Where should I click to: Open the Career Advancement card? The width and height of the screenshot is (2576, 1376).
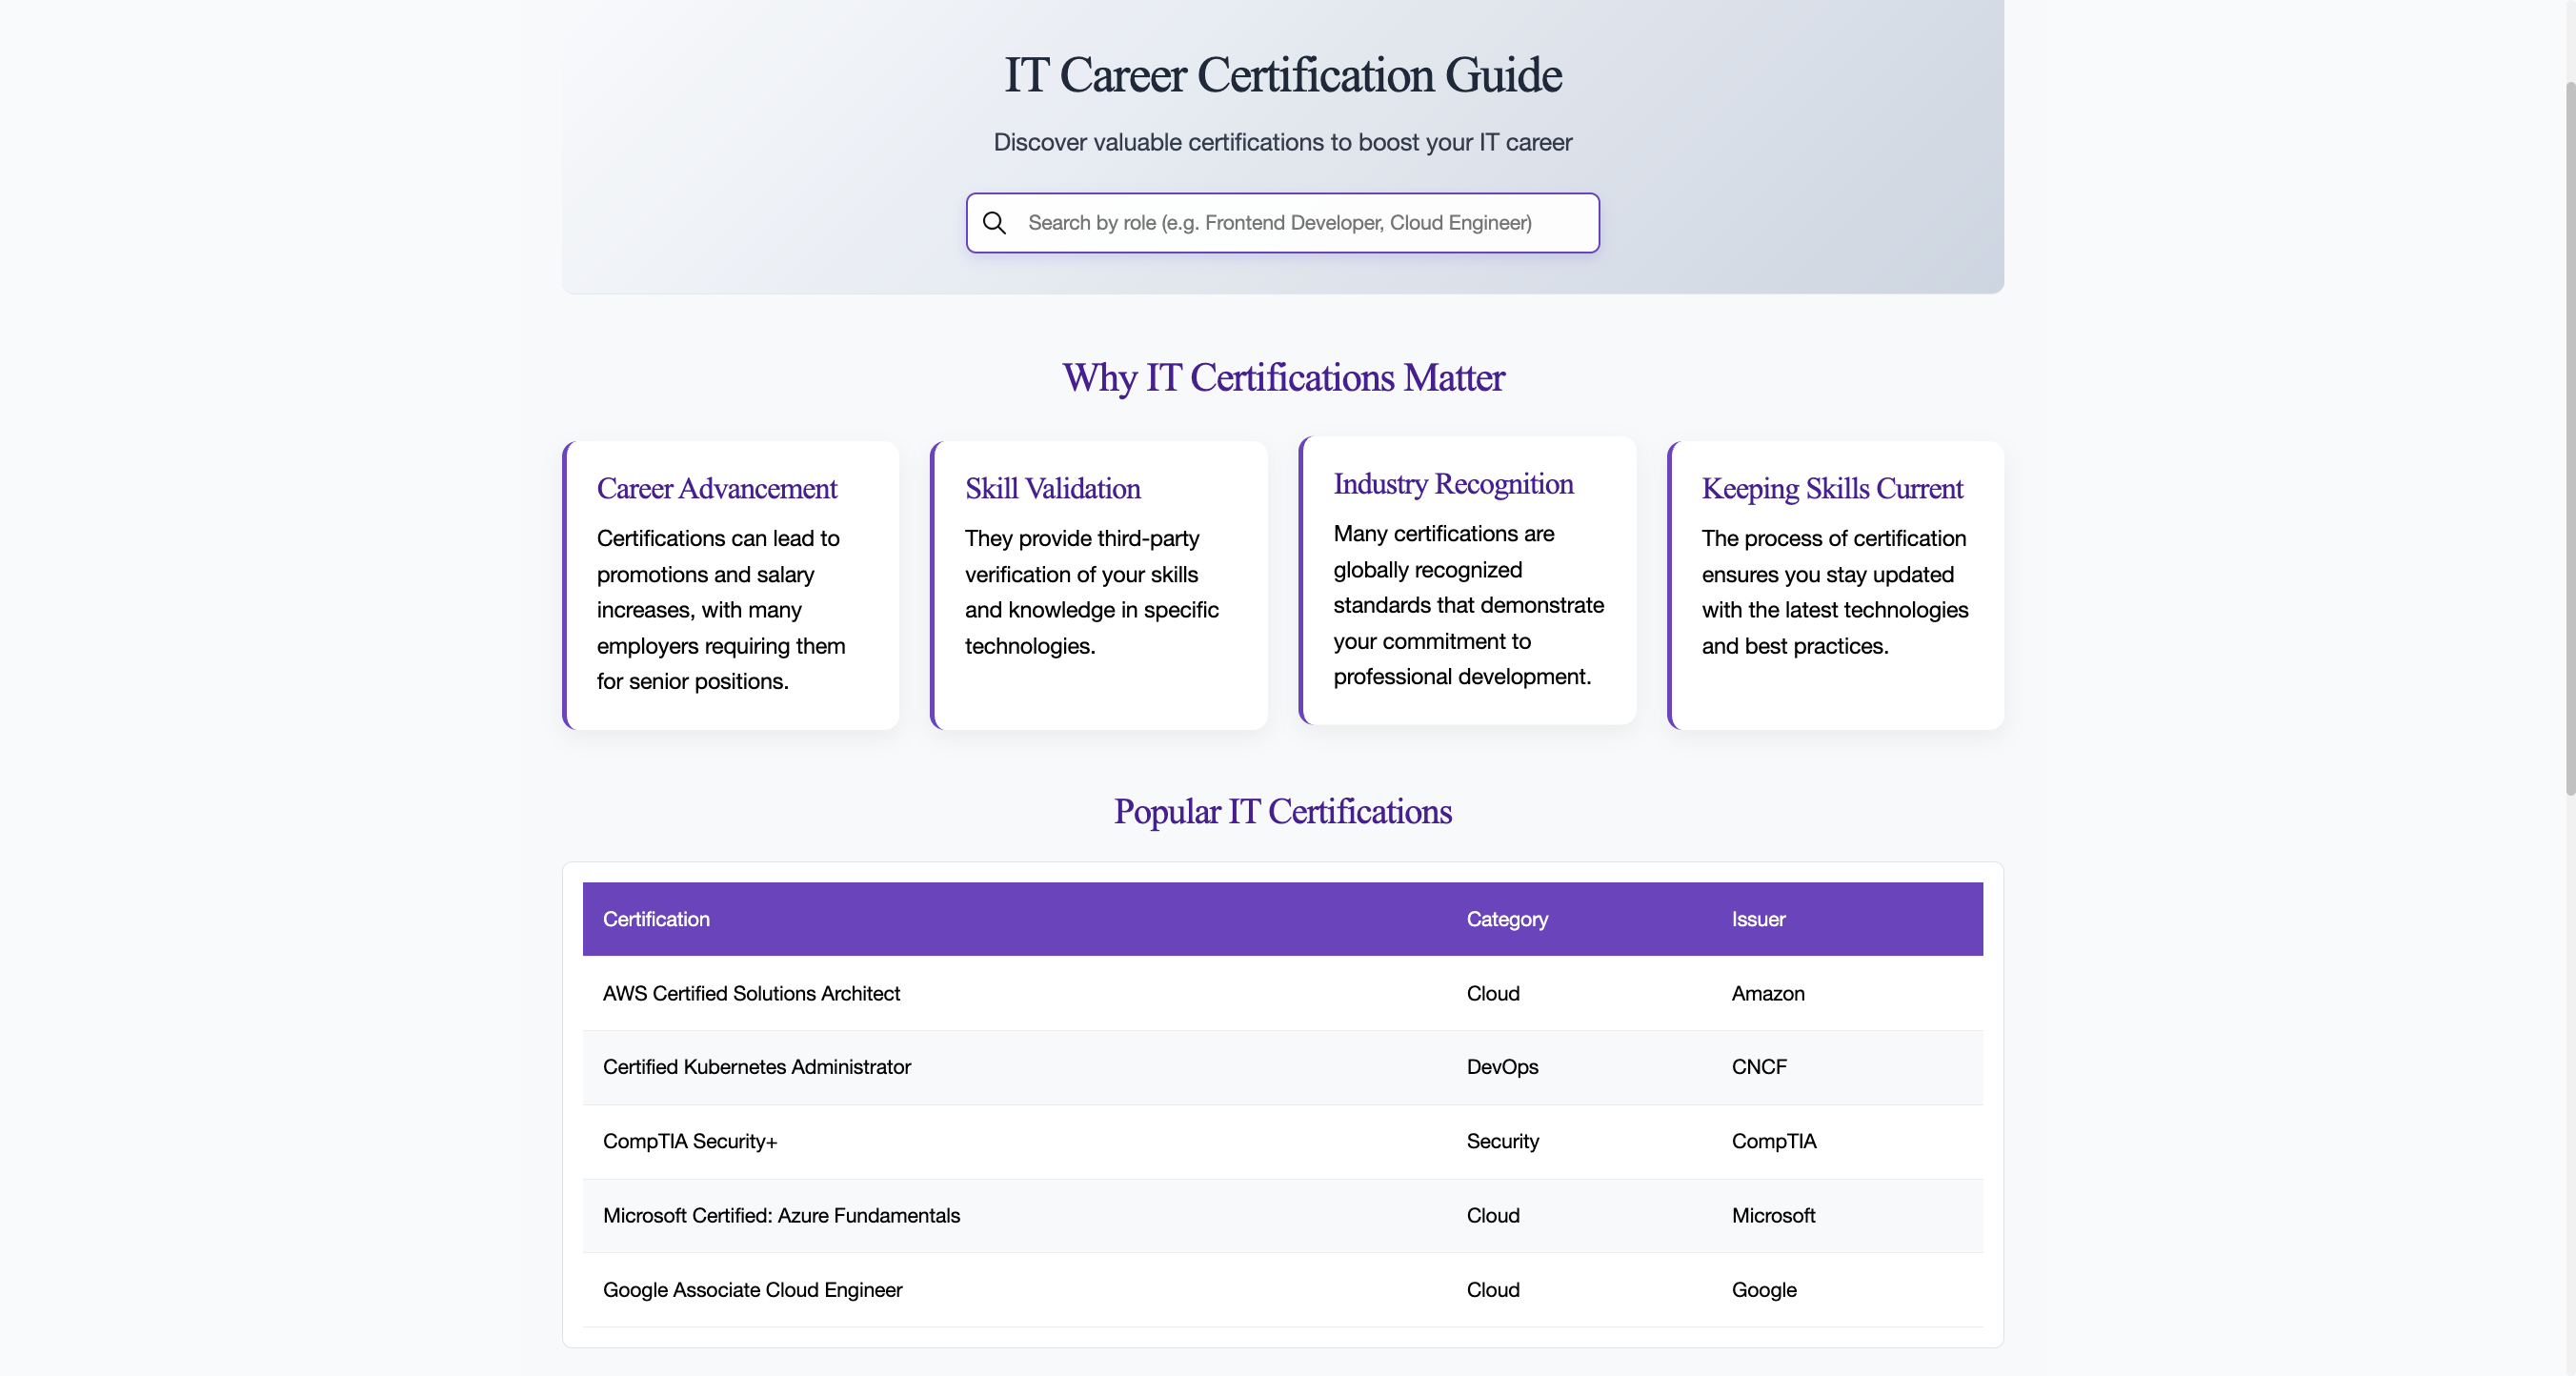[x=731, y=585]
